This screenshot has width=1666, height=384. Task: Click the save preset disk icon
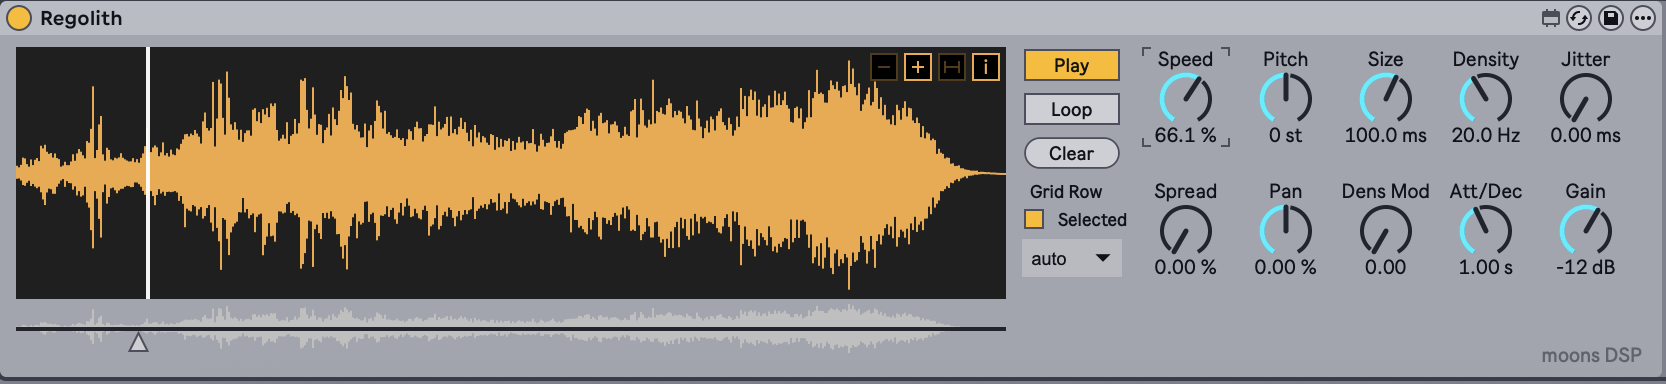(x=1611, y=18)
